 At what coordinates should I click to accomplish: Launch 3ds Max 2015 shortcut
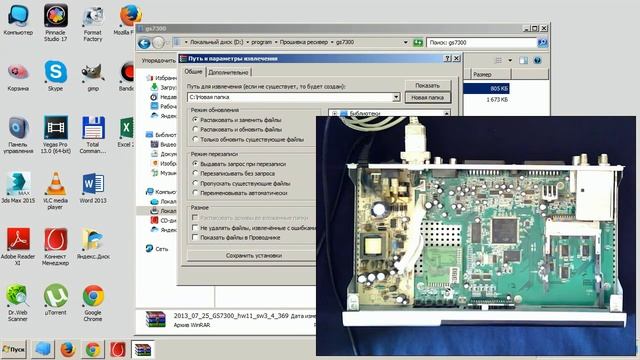coord(18,188)
